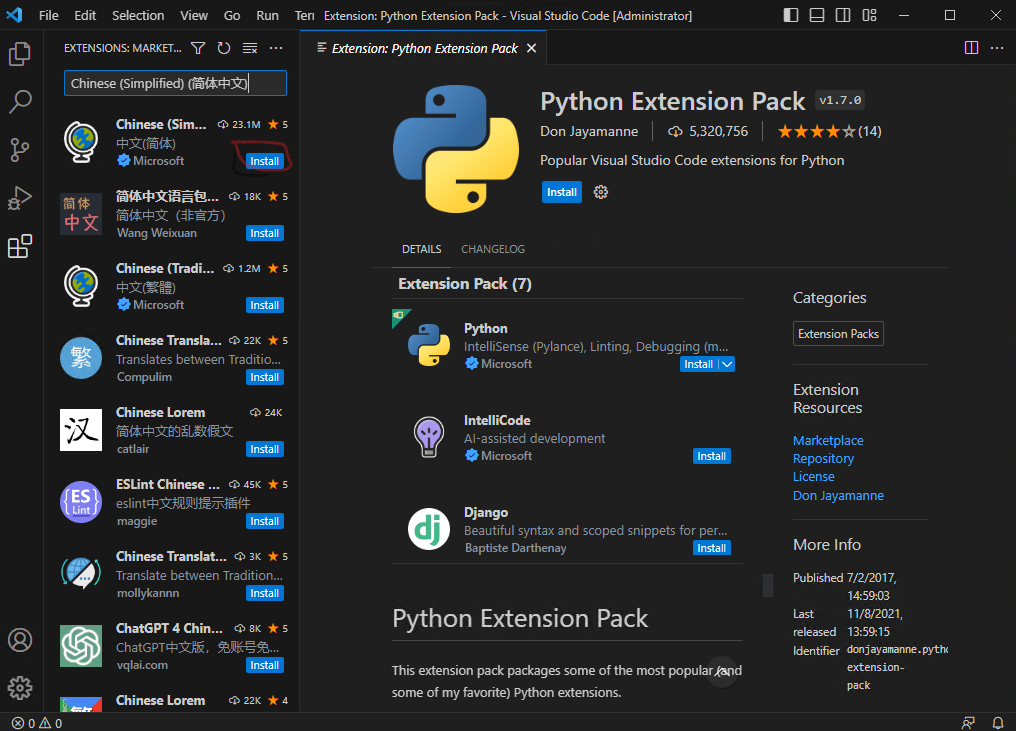Click the feedback icon in status bar
This screenshot has height=731, width=1016.
(968, 723)
